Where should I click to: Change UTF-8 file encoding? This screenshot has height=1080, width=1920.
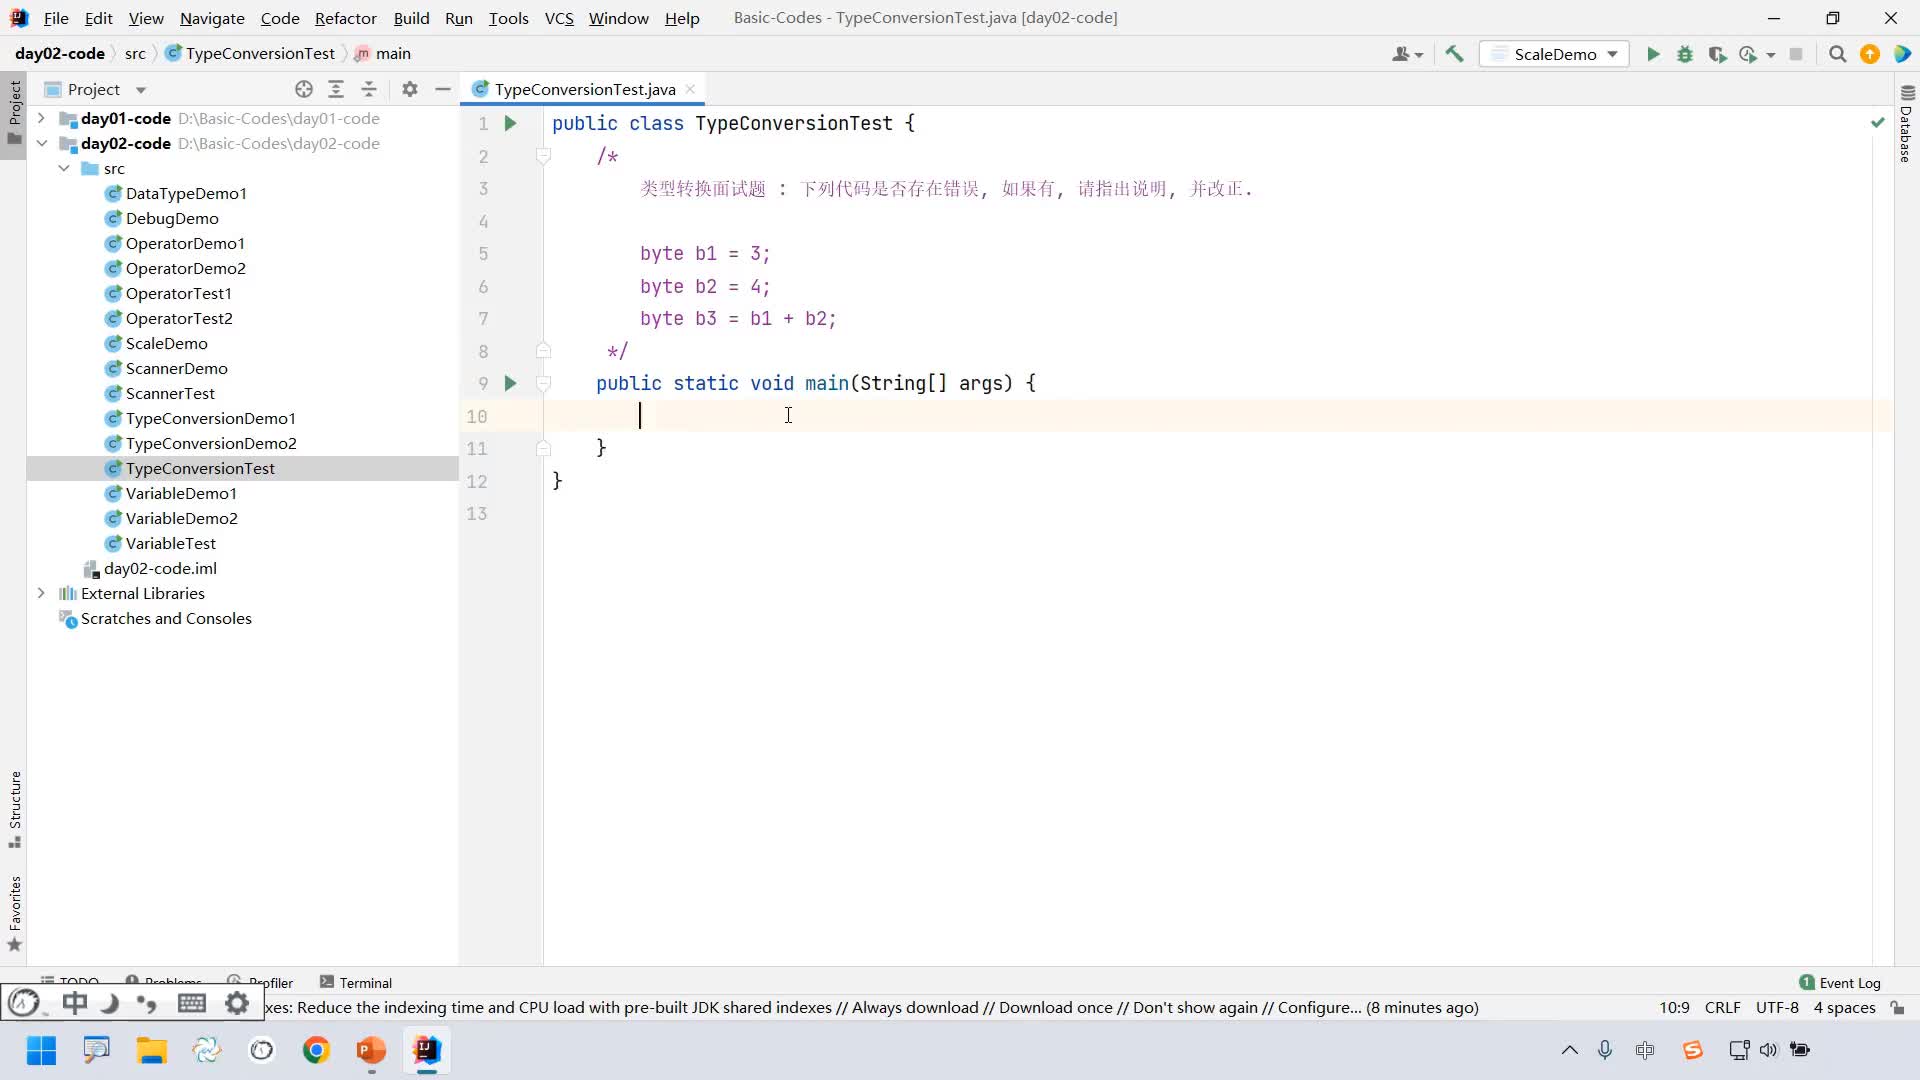[x=1777, y=1007]
